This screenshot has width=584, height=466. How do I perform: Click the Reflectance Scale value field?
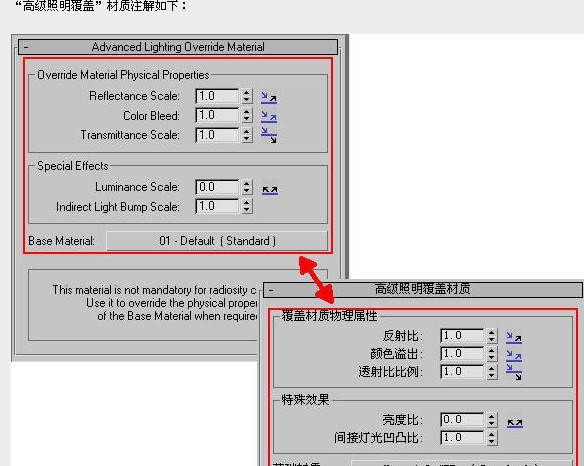pos(217,96)
